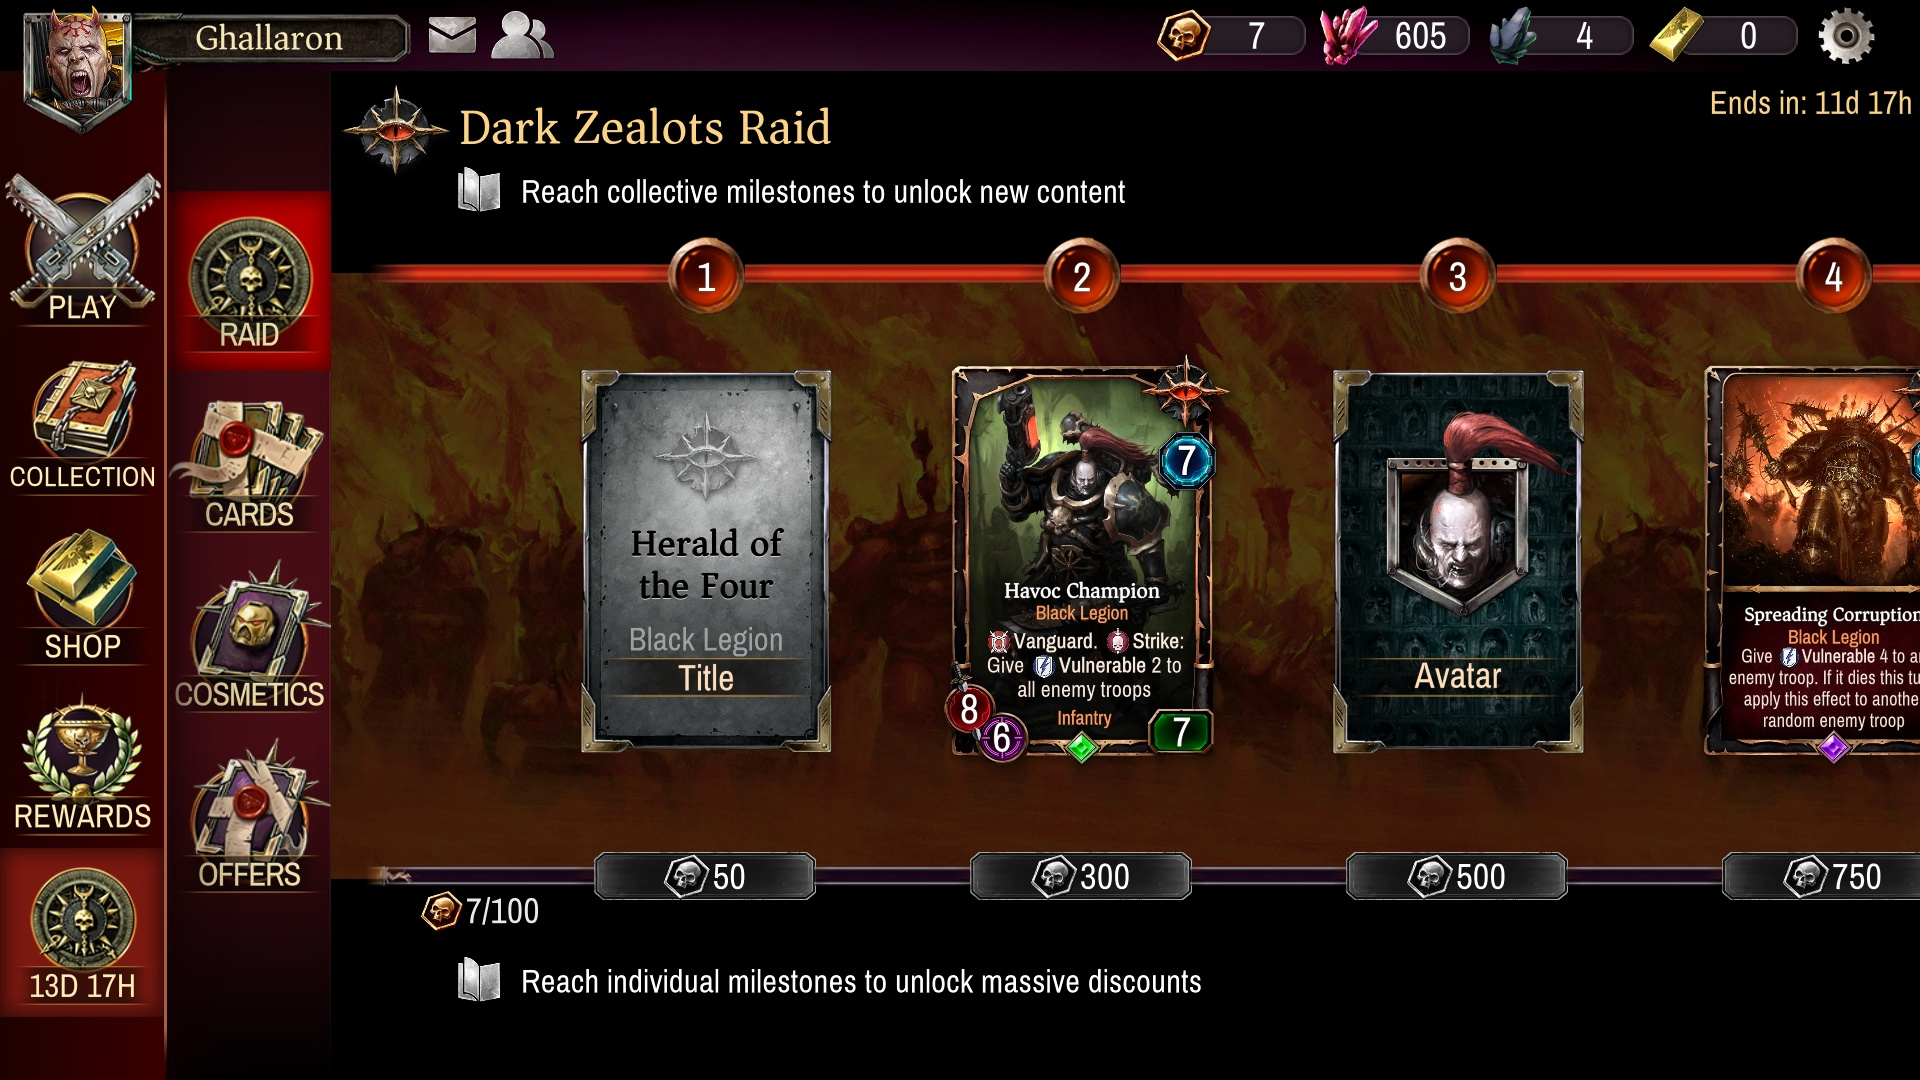Open the Play crossed chainswords menu
Image resolution: width=1920 pixels, height=1080 pixels.
pos(82,249)
